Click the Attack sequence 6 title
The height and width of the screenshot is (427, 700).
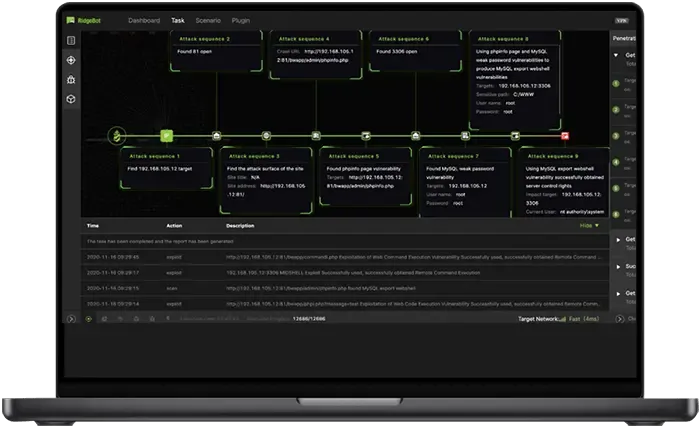[404, 39]
